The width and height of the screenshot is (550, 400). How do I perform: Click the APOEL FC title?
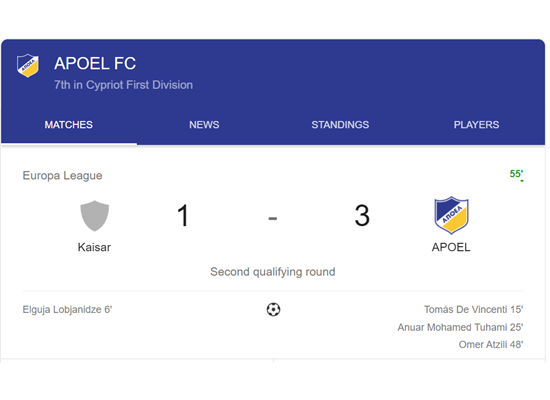click(x=95, y=64)
